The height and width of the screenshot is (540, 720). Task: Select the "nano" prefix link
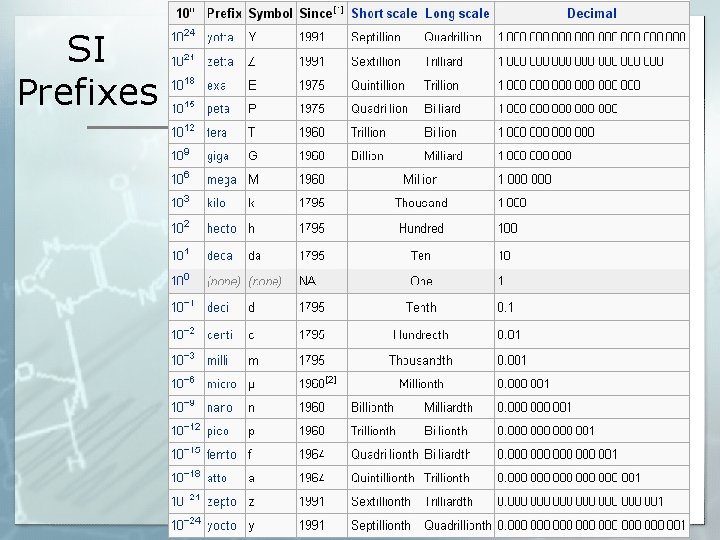219,408
